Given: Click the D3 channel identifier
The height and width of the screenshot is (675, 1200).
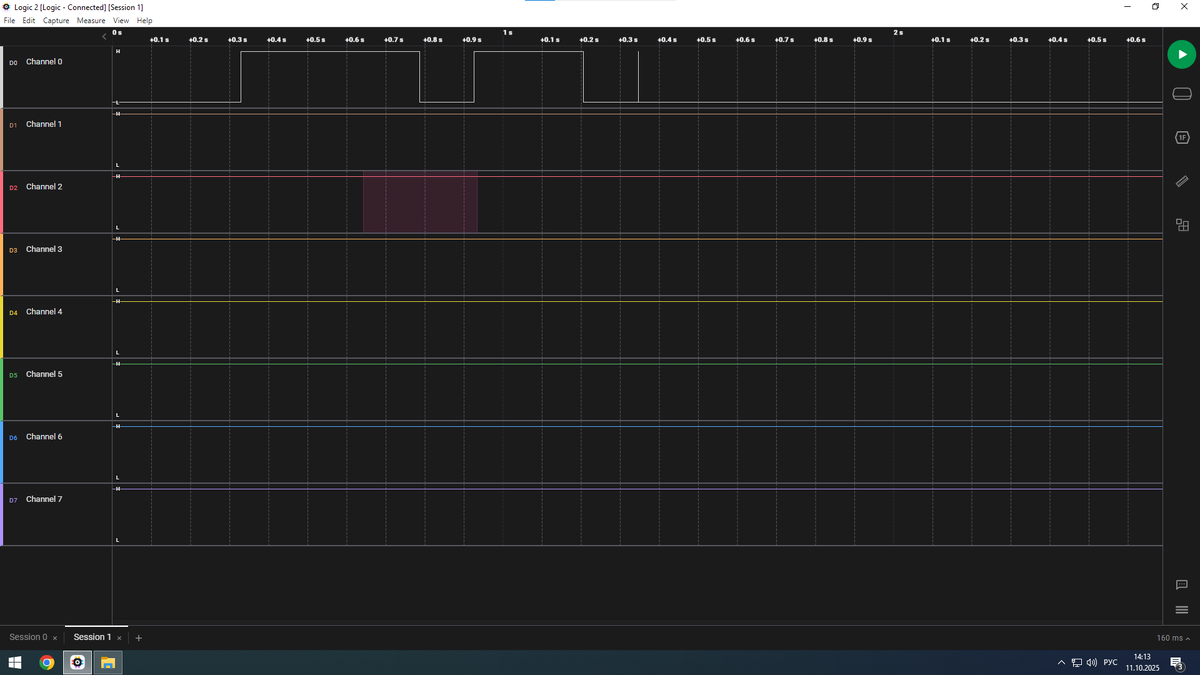Looking at the screenshot, I should (14, 250).
